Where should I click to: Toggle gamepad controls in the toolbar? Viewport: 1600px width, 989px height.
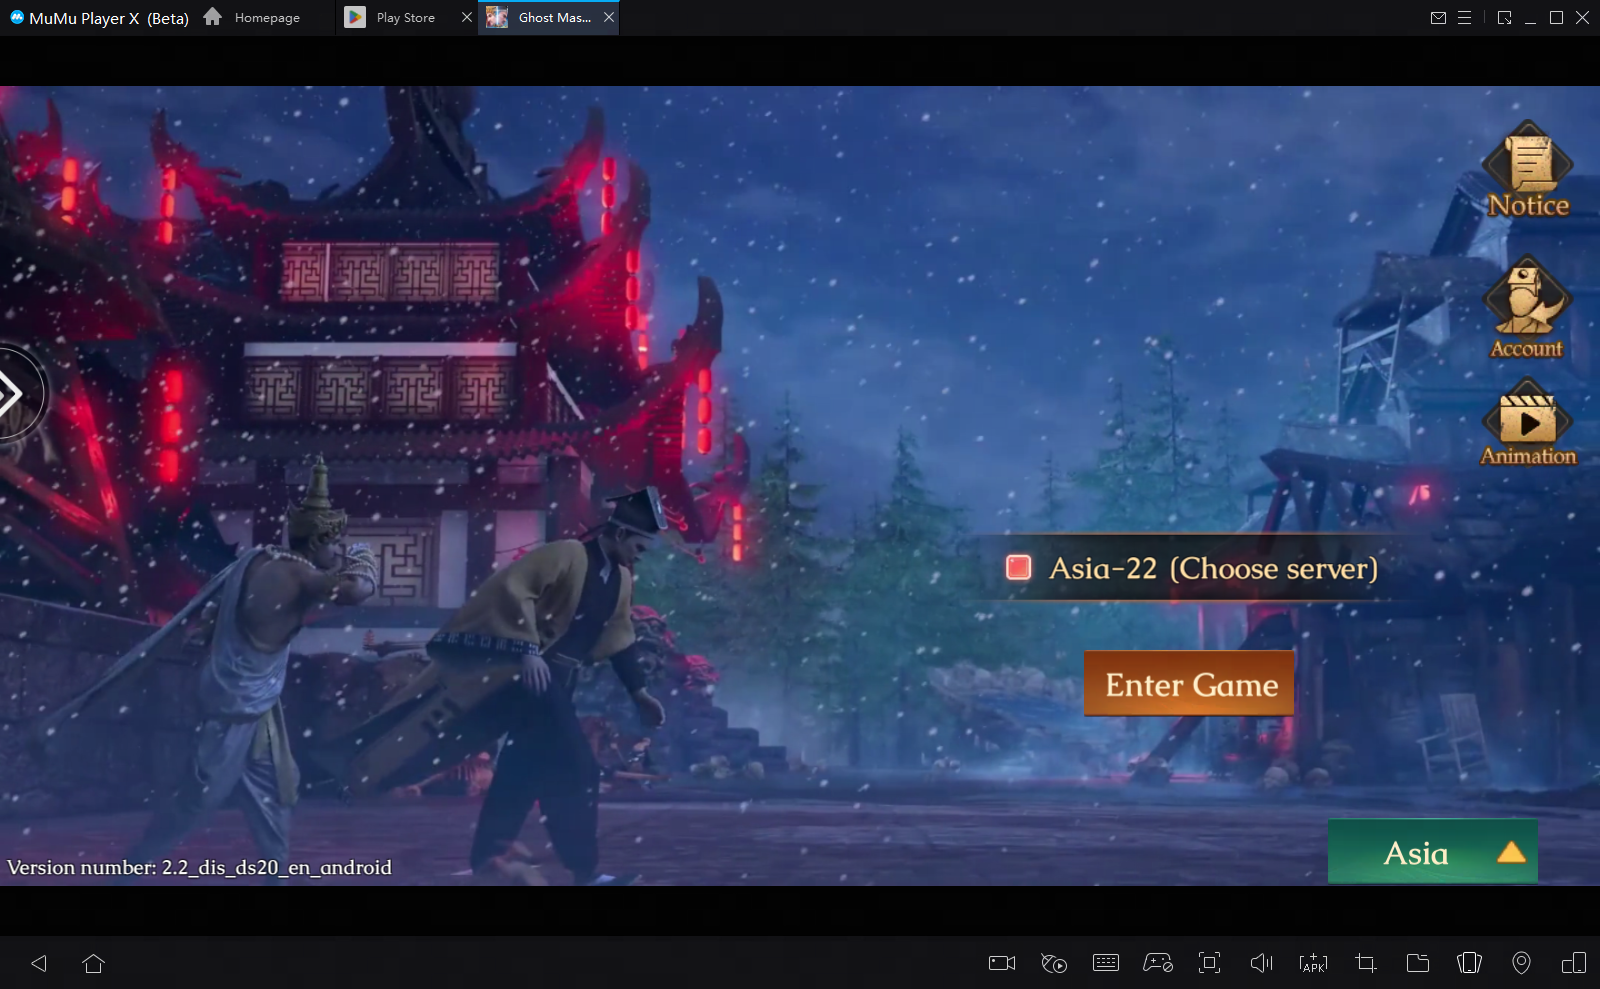pyautogui.click(x=1158, y=963)
